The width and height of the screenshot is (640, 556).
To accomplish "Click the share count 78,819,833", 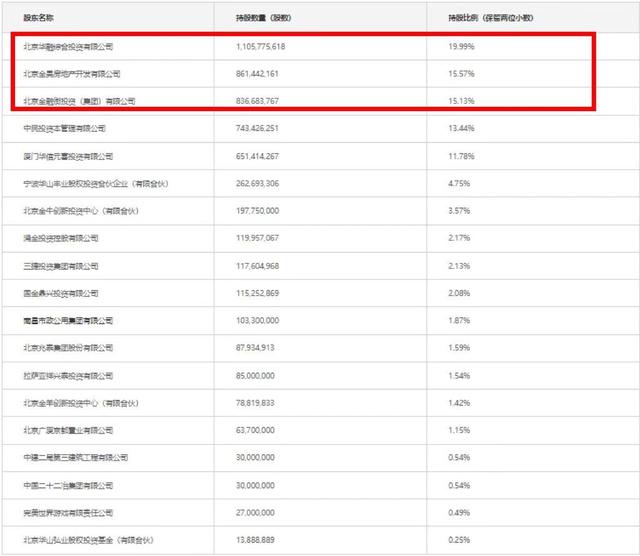I will tap(255, 403).
